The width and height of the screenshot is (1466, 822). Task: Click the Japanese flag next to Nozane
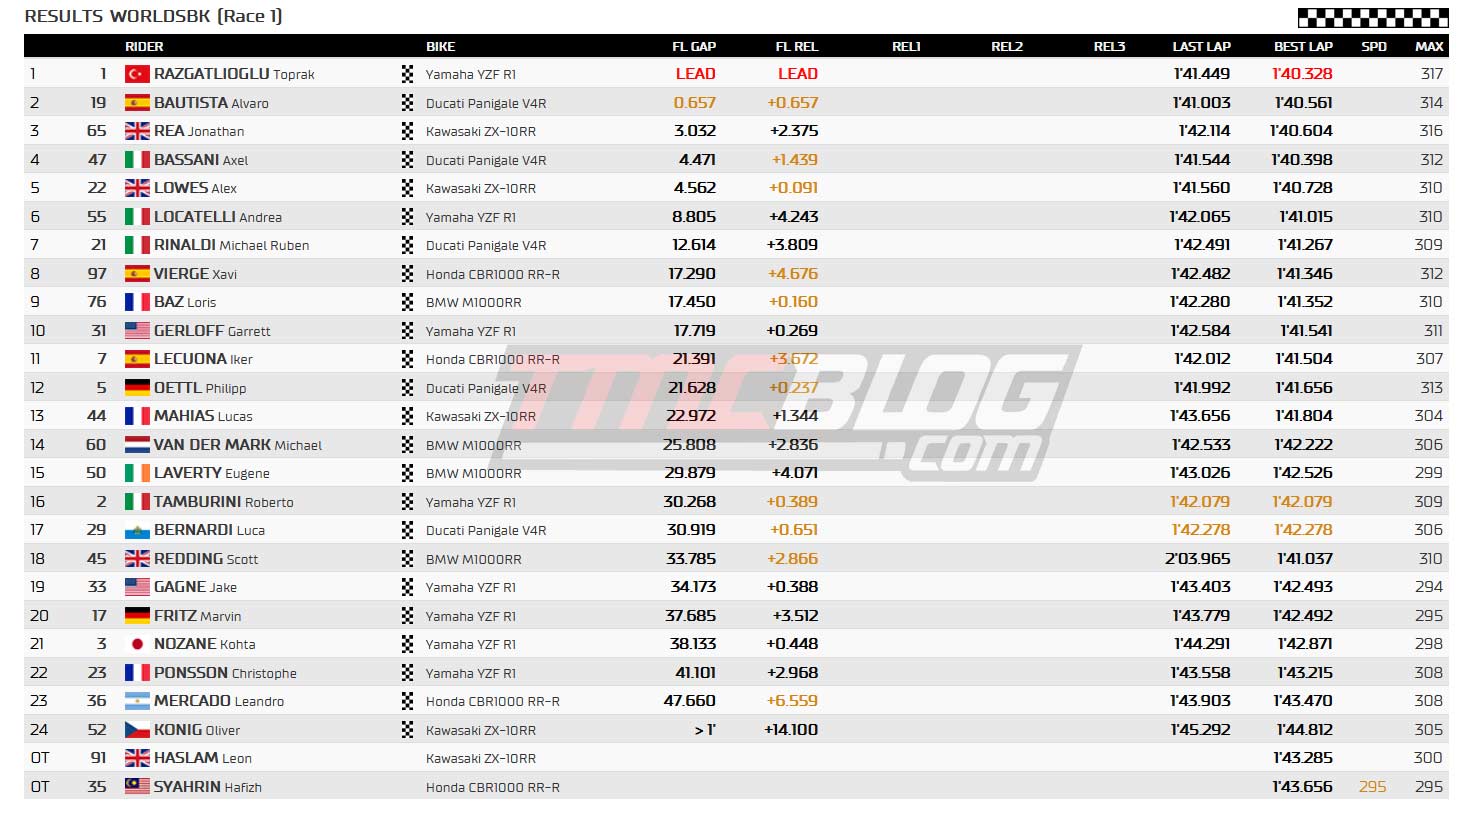[x=137, y=644]
